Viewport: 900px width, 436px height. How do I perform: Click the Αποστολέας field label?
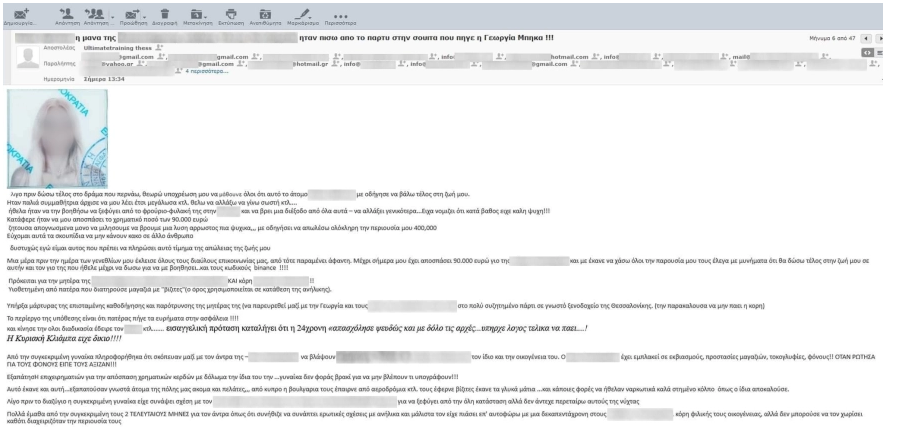click(59, 48)
